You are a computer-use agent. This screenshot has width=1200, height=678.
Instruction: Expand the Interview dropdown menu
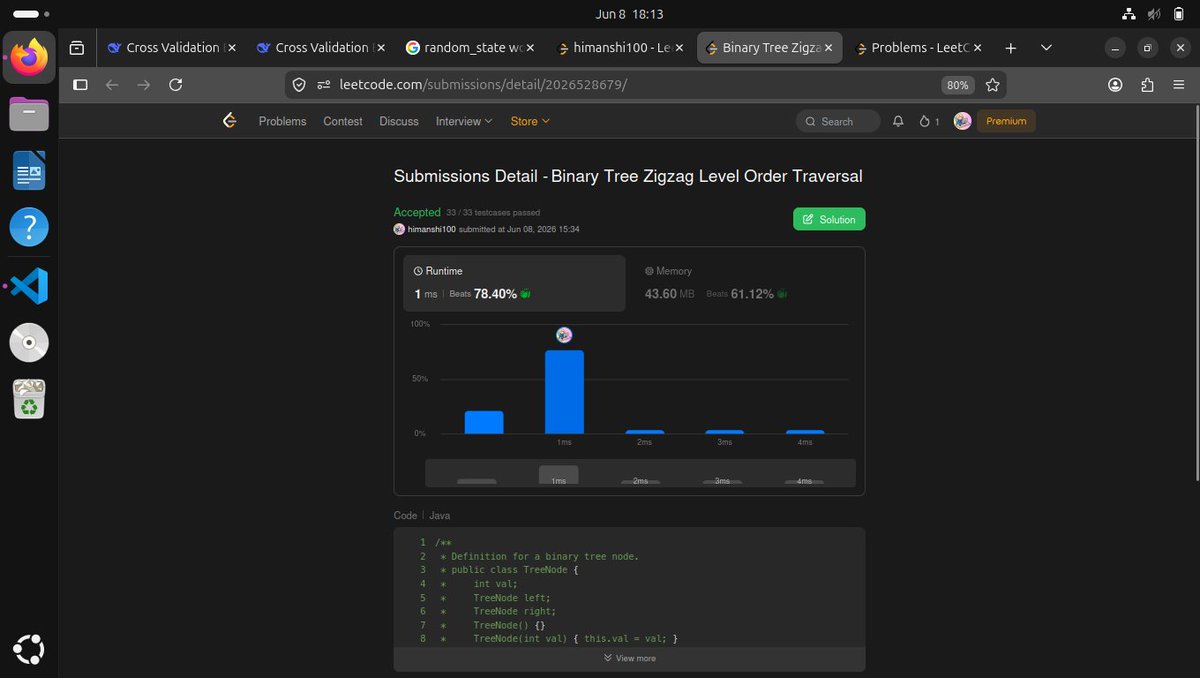pos(464,121)
